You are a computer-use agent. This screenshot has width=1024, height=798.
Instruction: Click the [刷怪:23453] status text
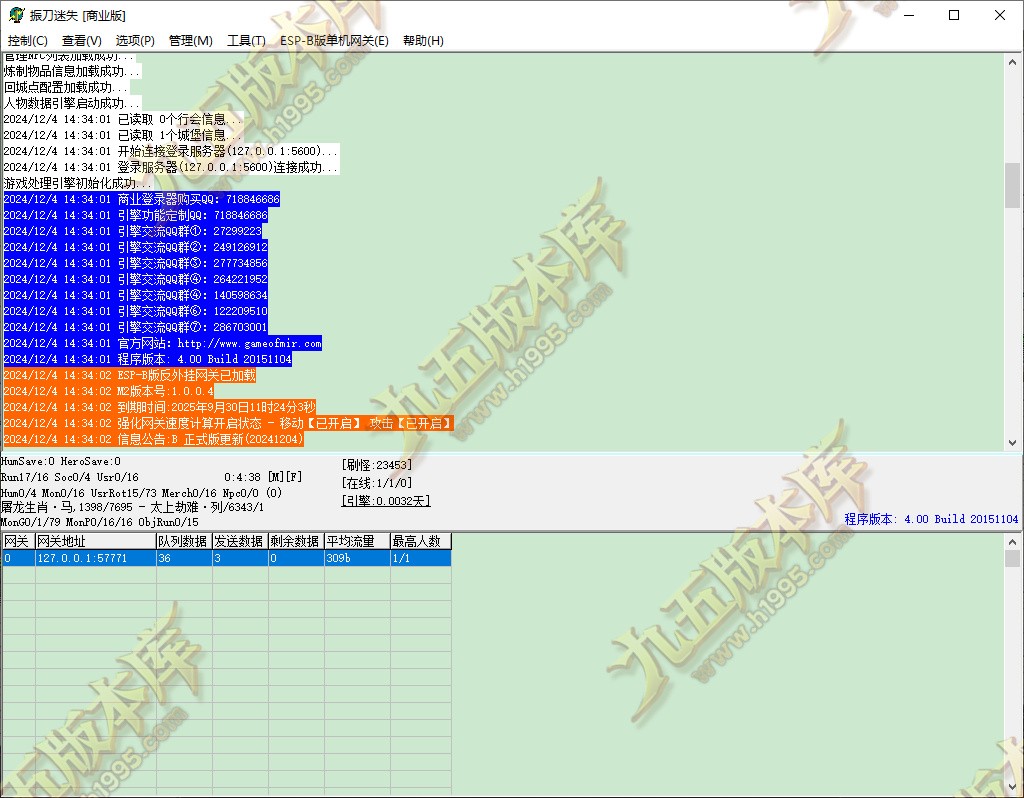tap(377, 465)
